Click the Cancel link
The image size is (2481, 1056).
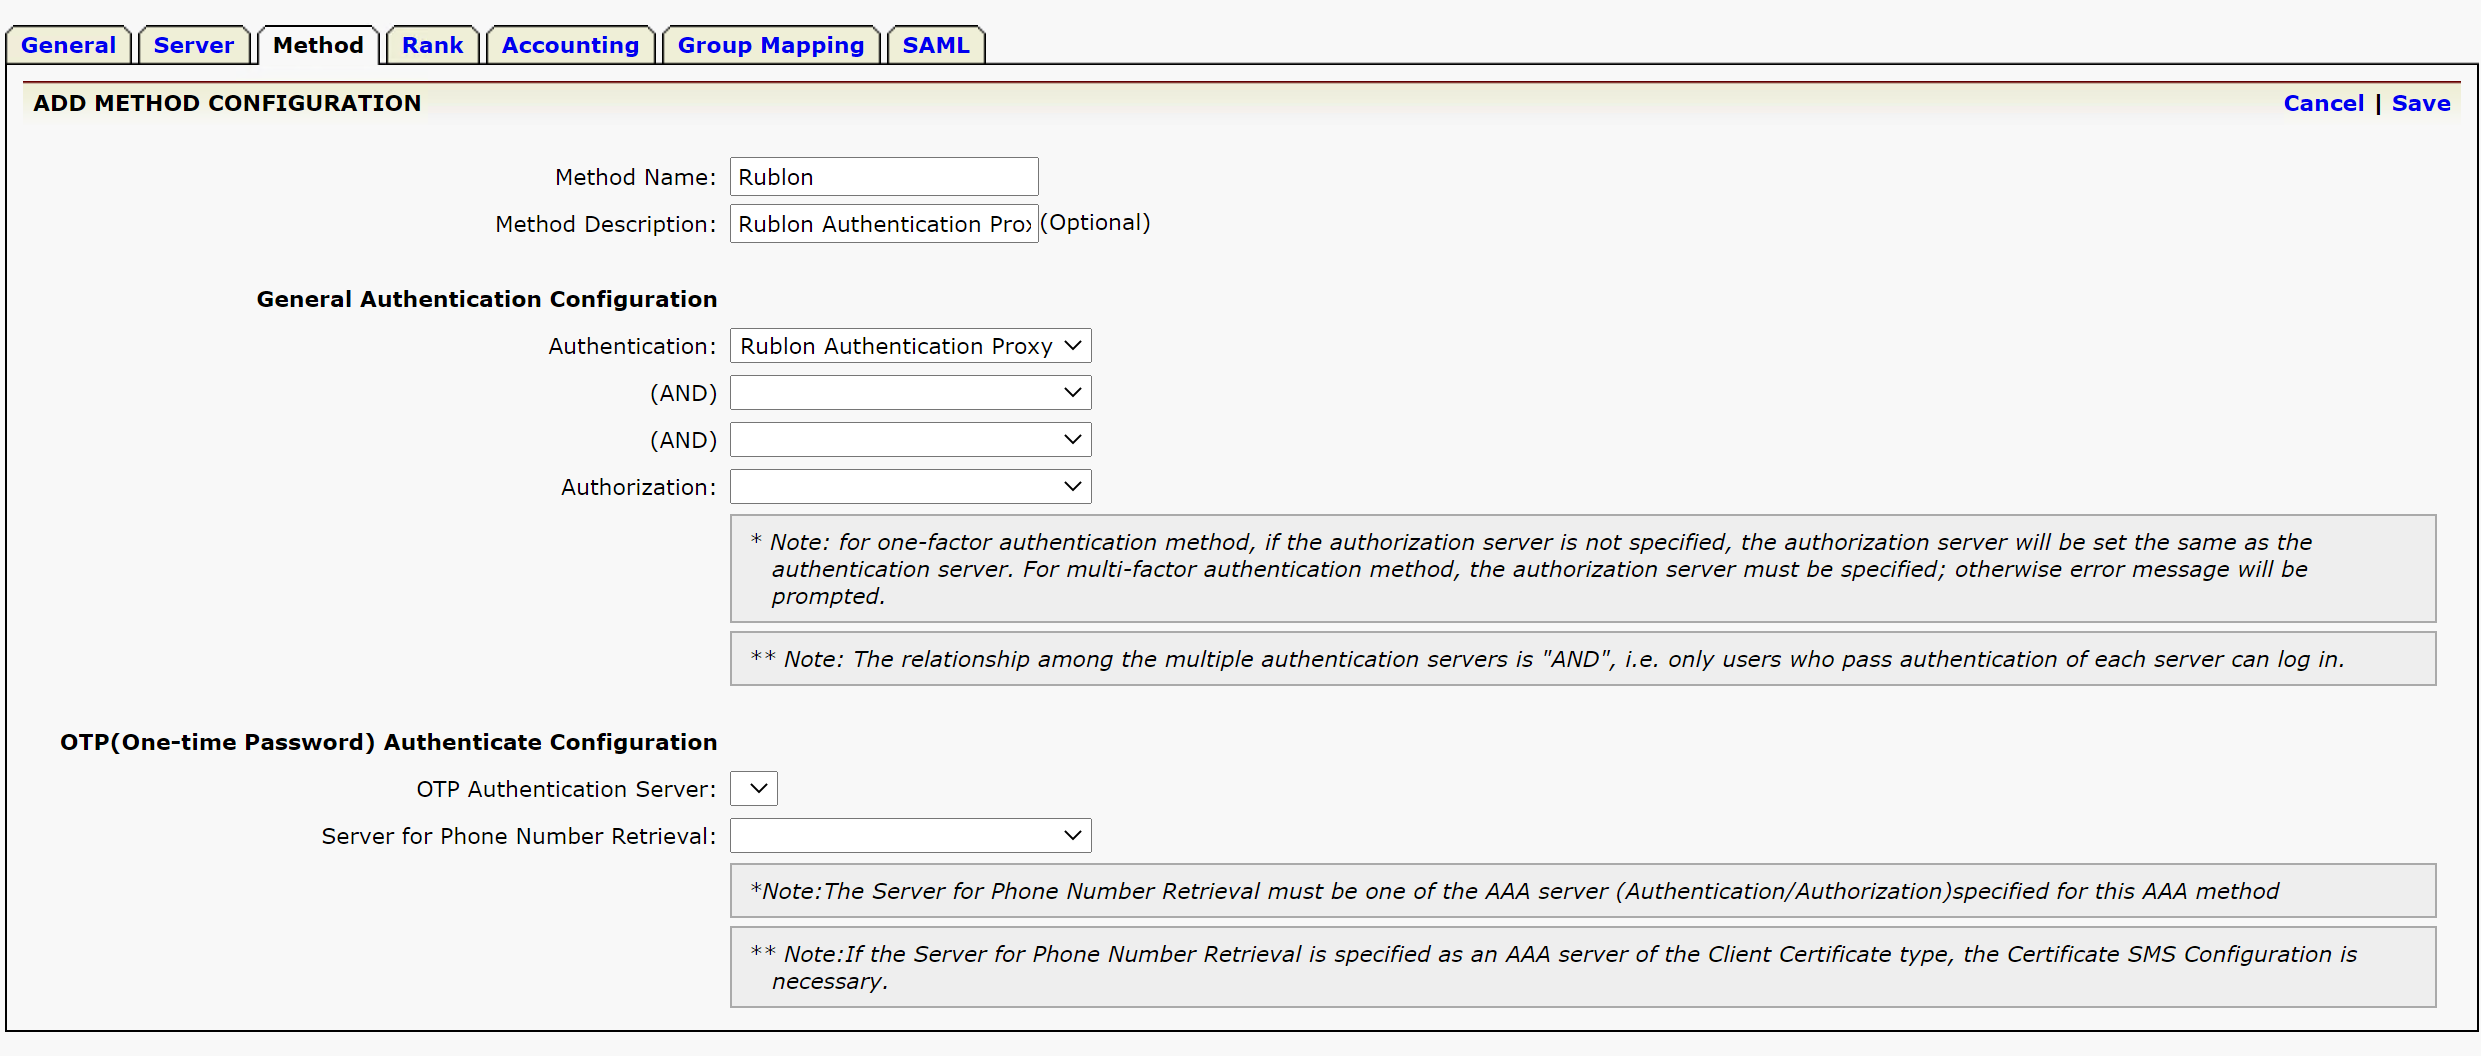click(x=2323, y=103)
